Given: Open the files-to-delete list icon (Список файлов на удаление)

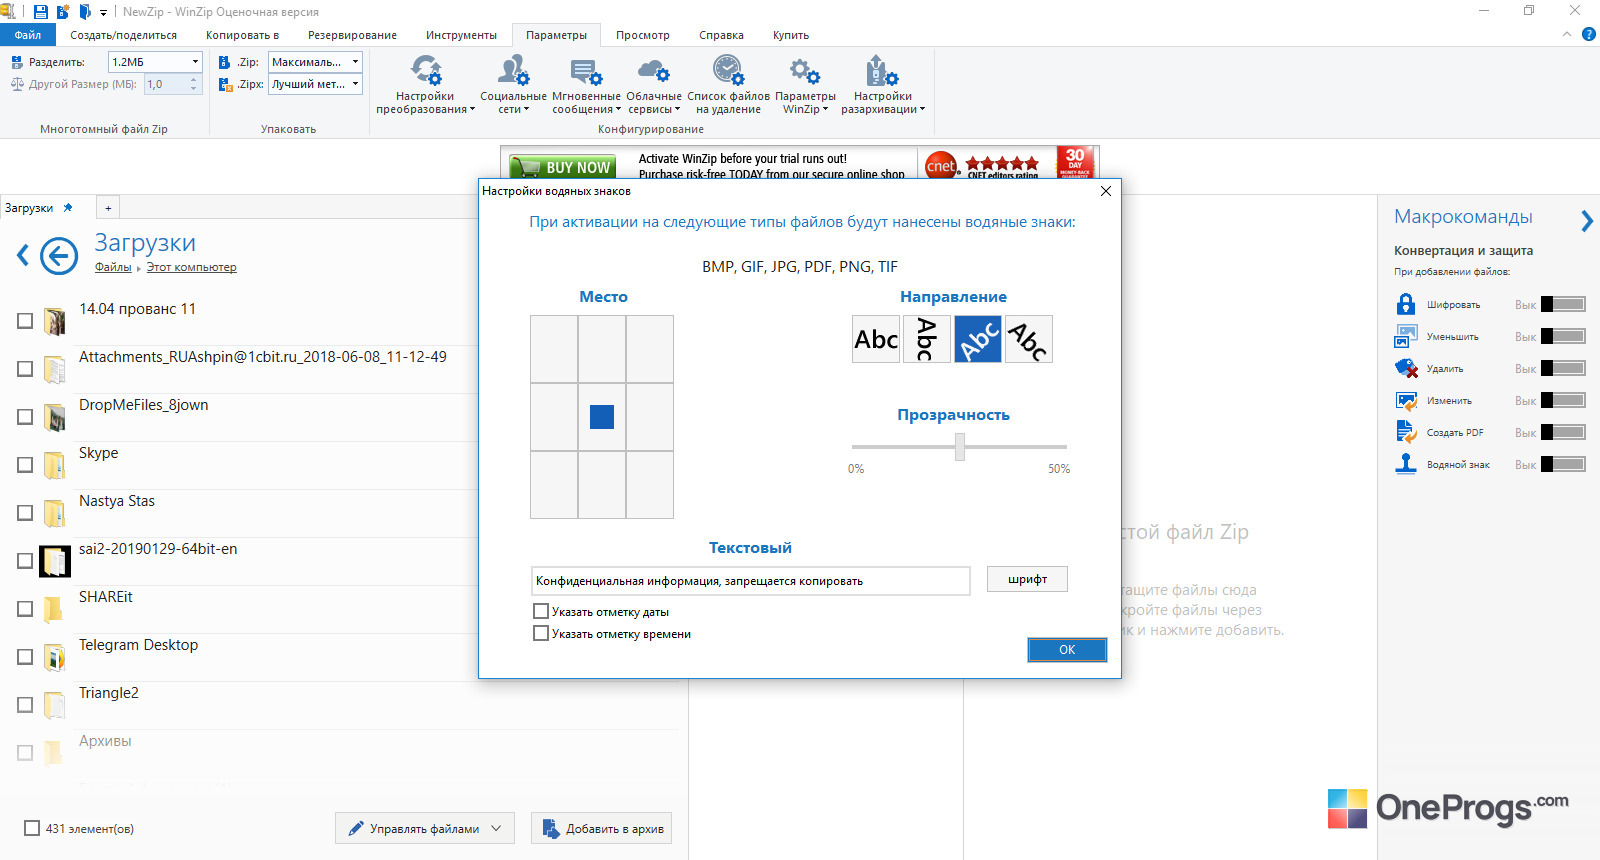Looking at the screenshot, I should pyautogui.click(x=728, y=70).
